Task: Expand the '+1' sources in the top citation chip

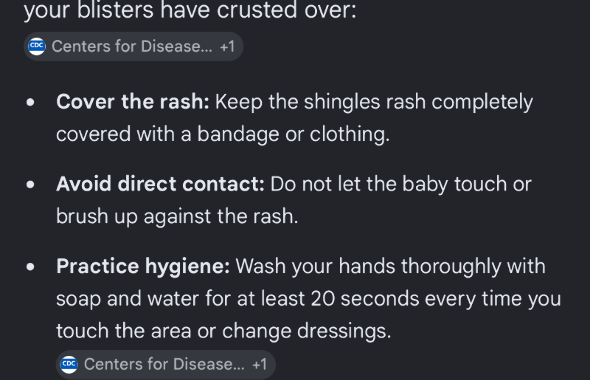Action: pyautogui.click(x=228, y=47)
